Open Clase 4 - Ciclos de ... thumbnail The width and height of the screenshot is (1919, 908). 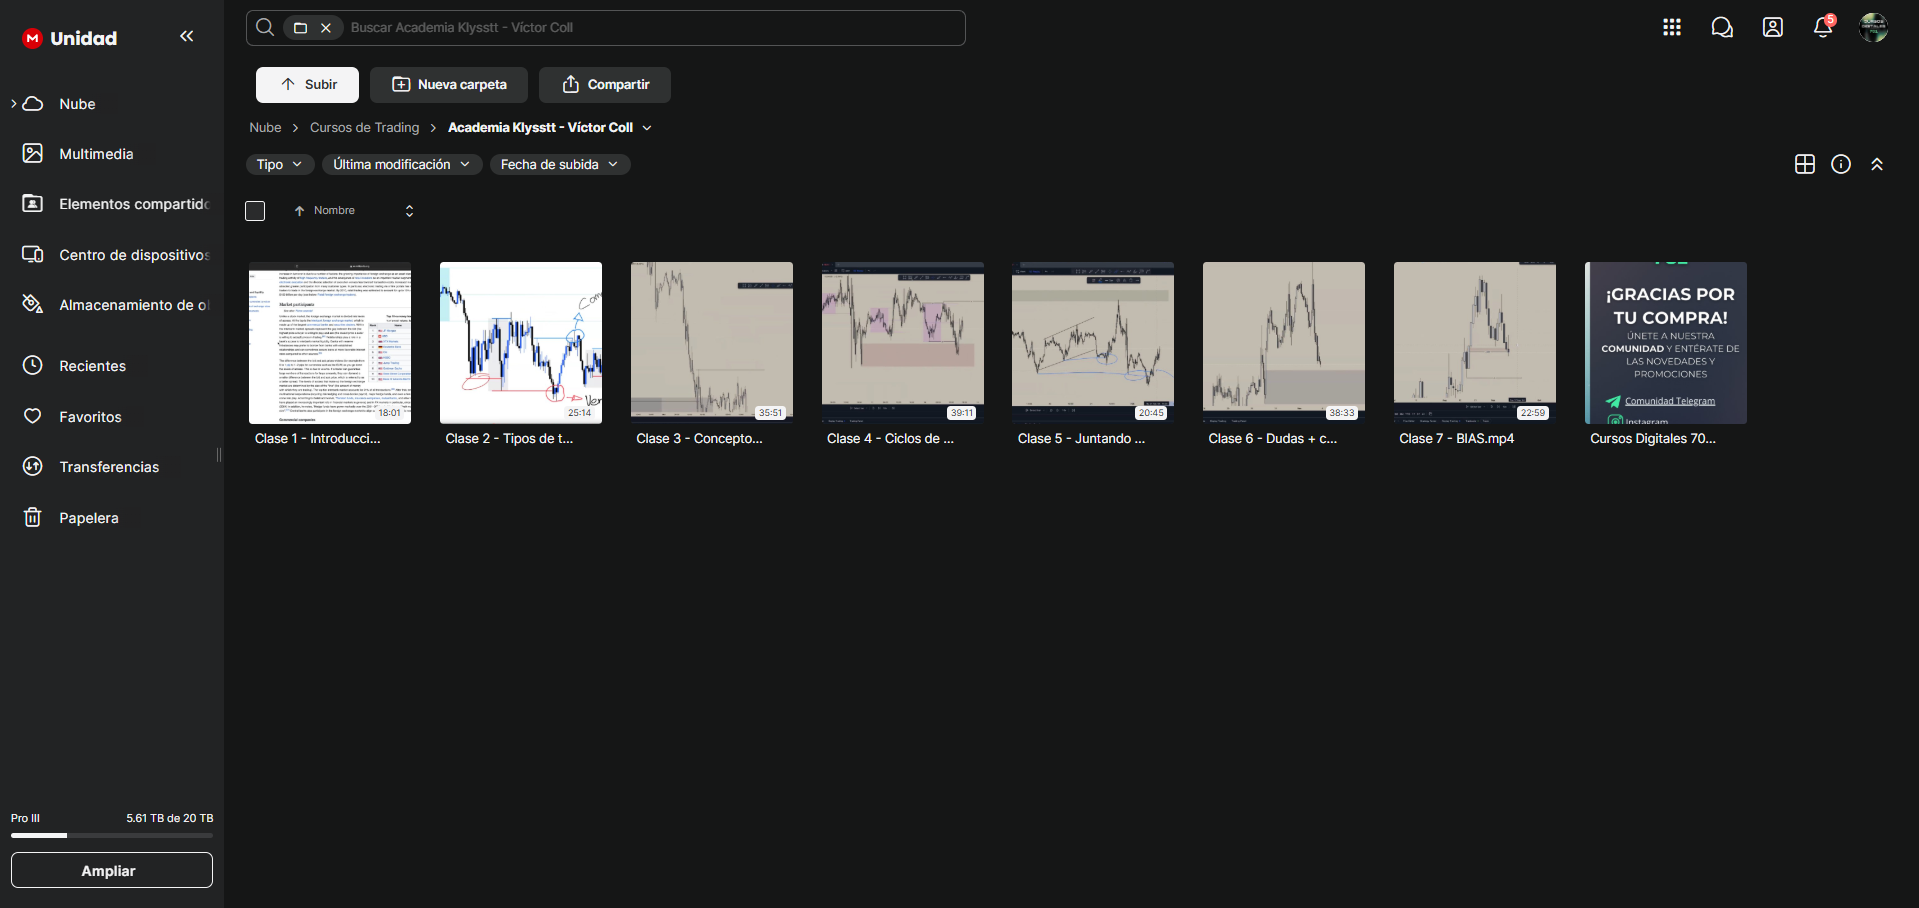pyautogui.click(x=903, y=343)
